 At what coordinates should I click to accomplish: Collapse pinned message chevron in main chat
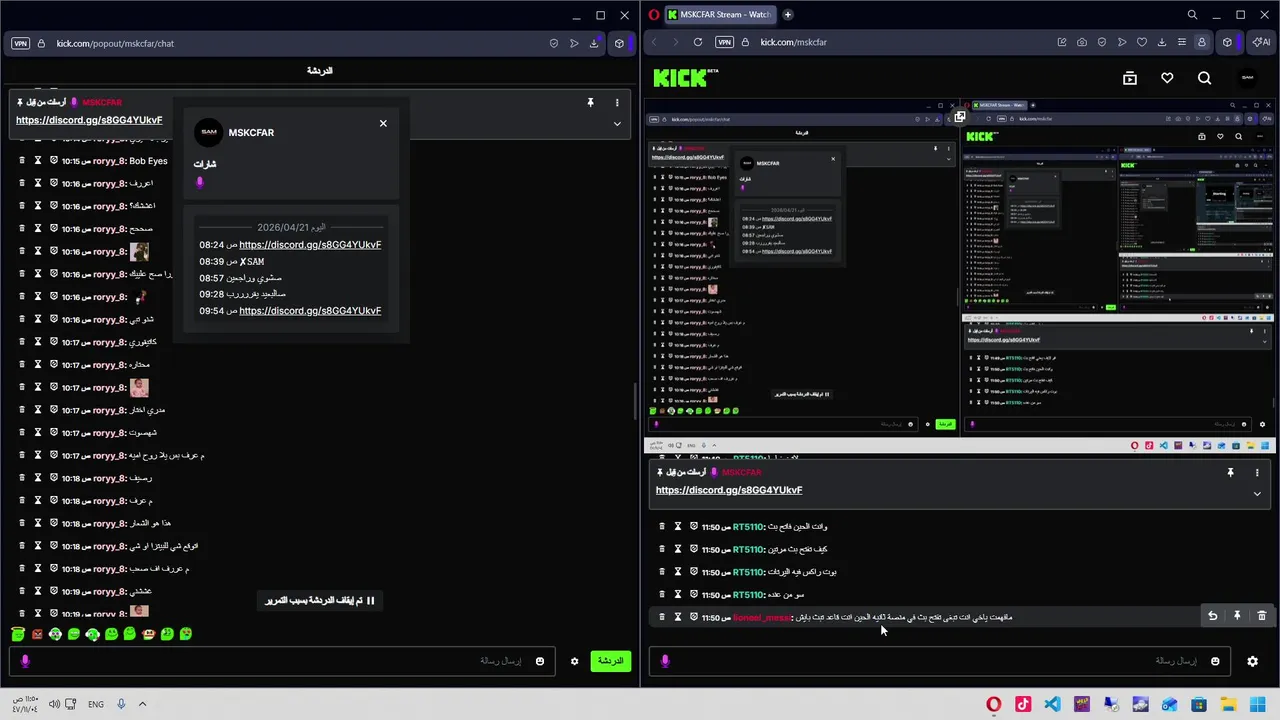(1257, 494)
